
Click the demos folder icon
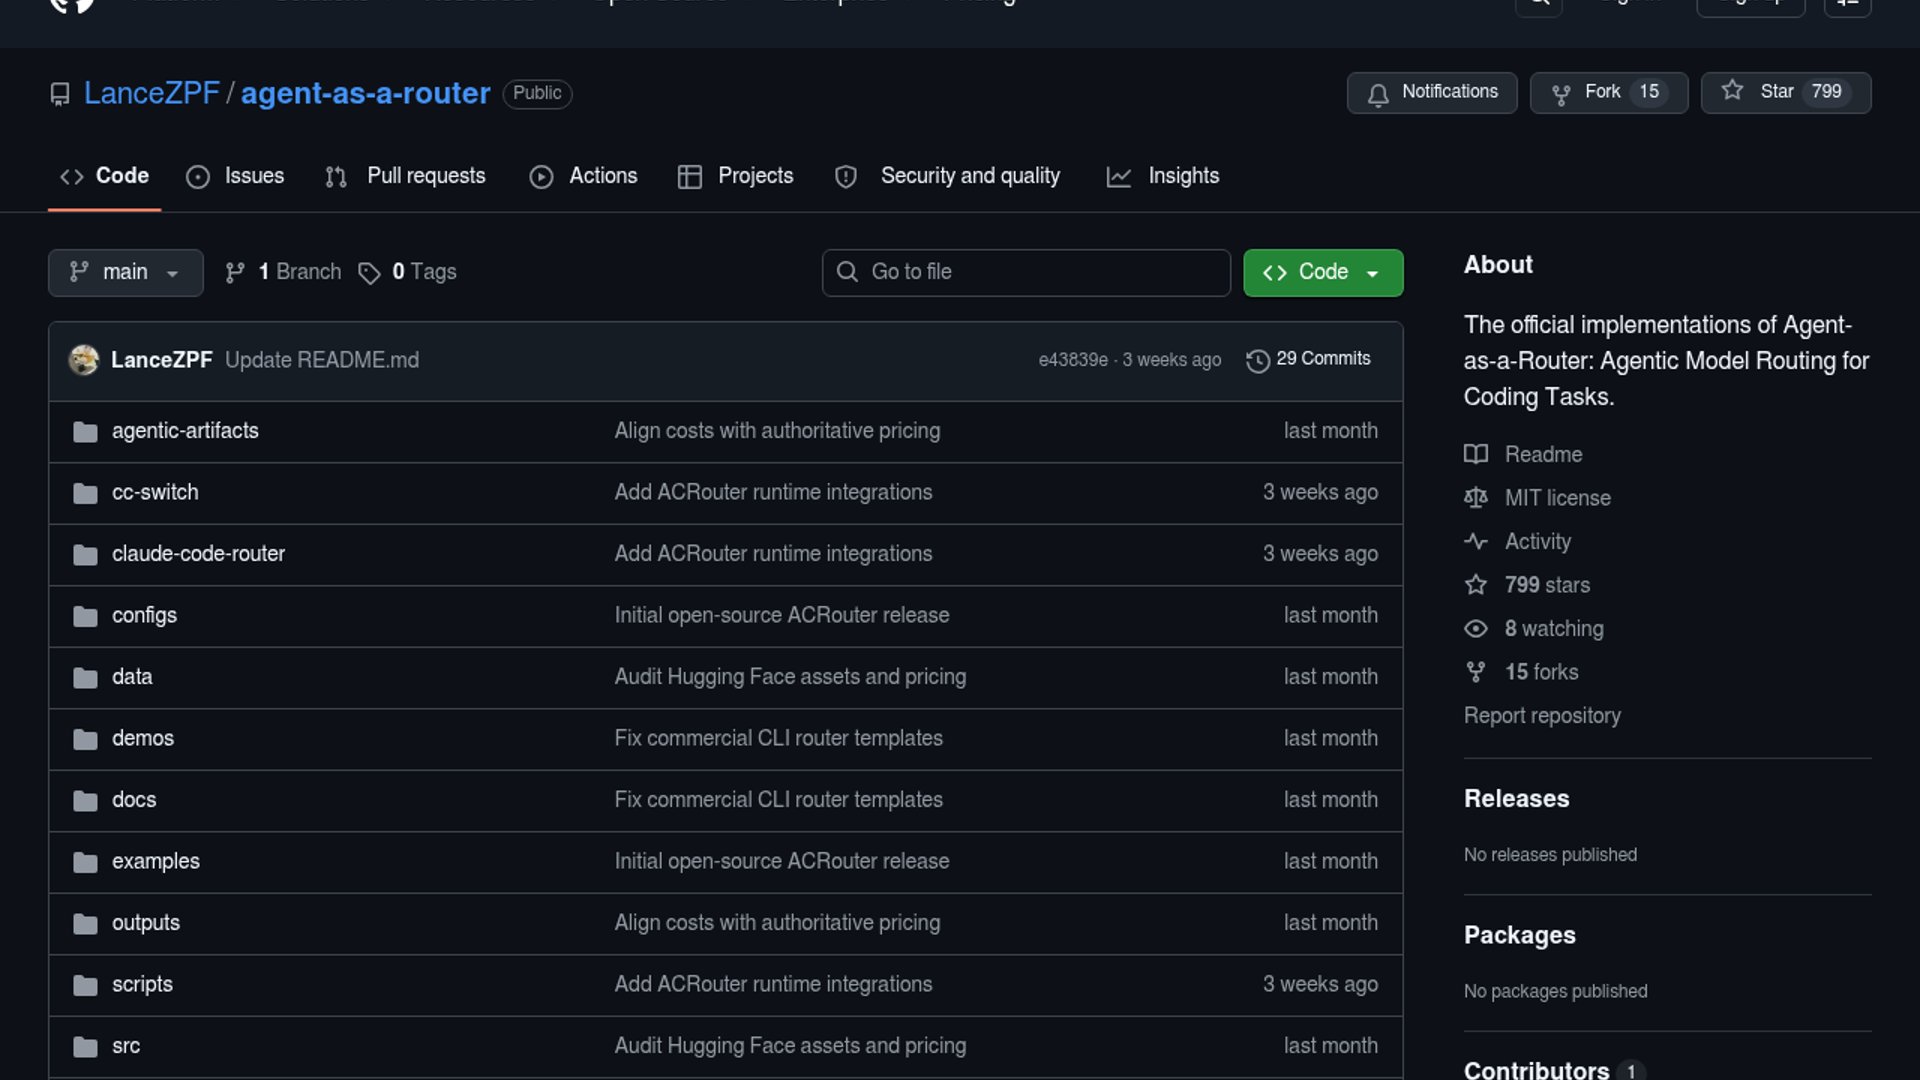[x=85, y=740]
